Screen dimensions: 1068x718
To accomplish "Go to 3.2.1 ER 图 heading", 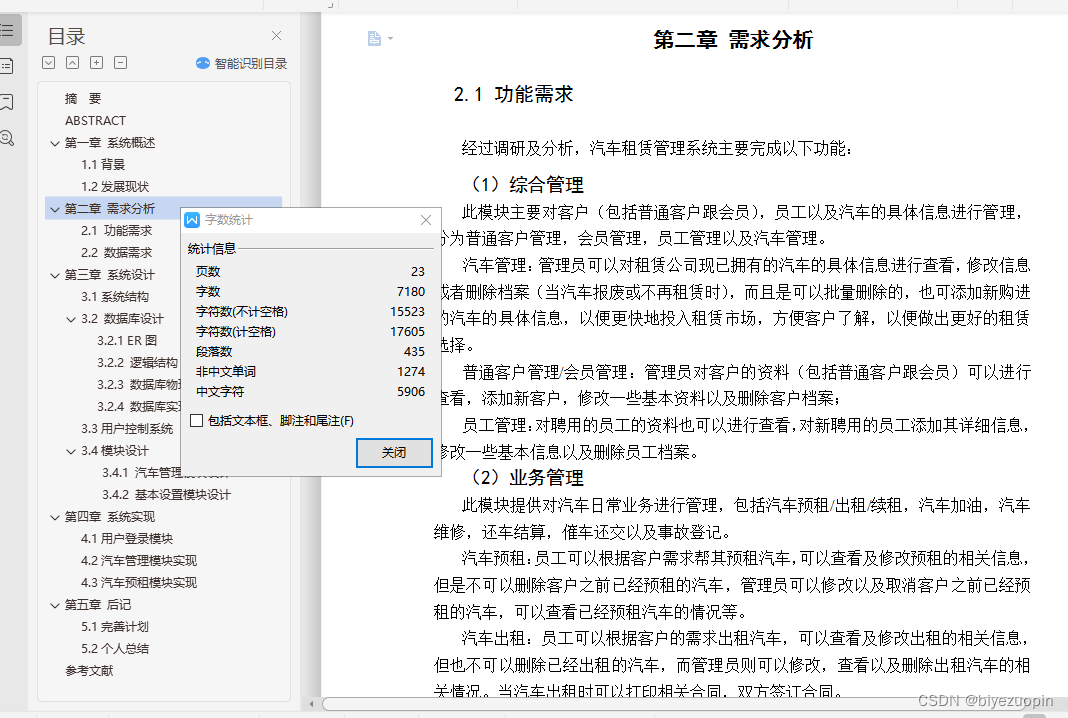I will click(x=127, y=341).
